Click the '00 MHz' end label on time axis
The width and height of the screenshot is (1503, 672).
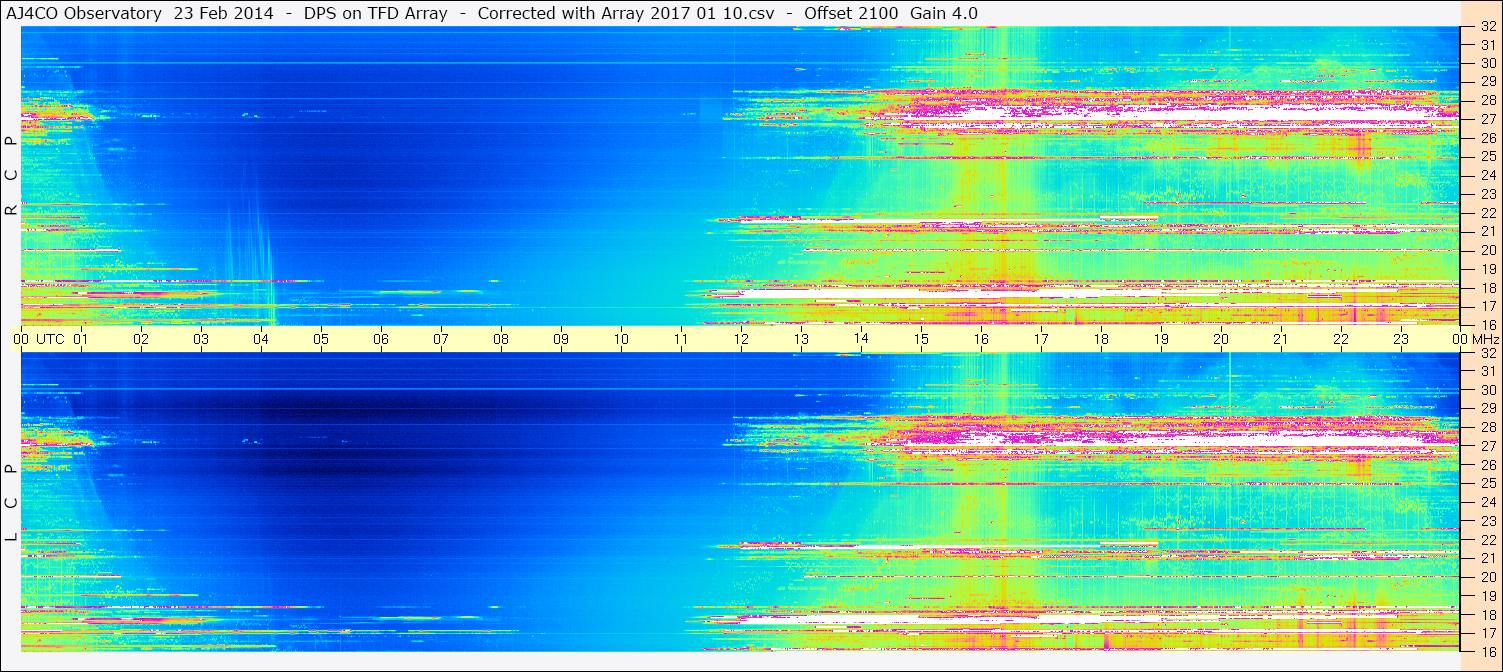(x=1474, y=339)
